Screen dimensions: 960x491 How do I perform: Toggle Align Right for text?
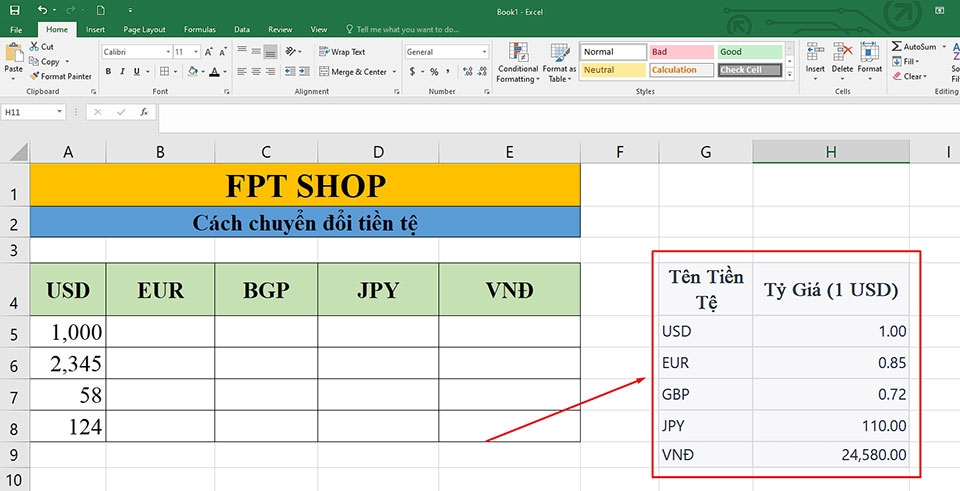tap(271, 72)
